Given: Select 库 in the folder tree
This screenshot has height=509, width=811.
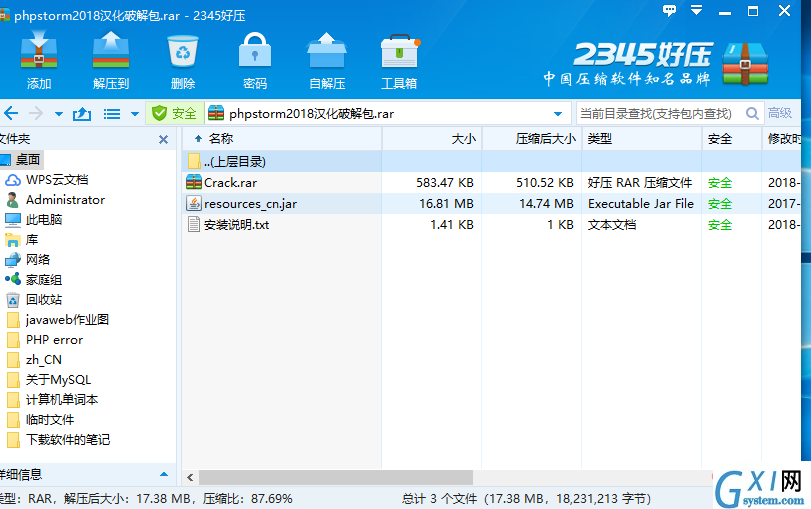Looking at the screenshot, I should tap(32, 240).
